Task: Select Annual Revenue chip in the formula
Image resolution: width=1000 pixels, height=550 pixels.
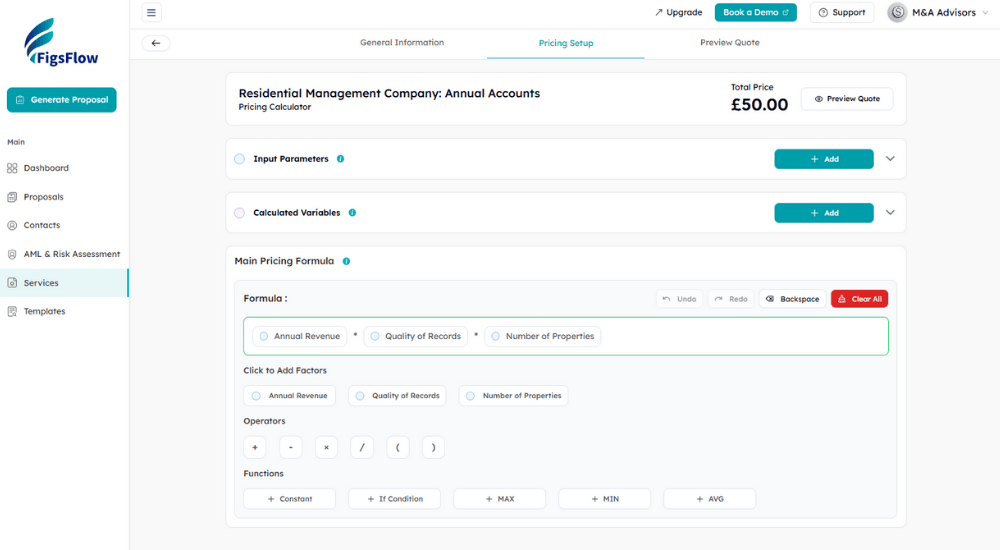Action: (300, 336)
